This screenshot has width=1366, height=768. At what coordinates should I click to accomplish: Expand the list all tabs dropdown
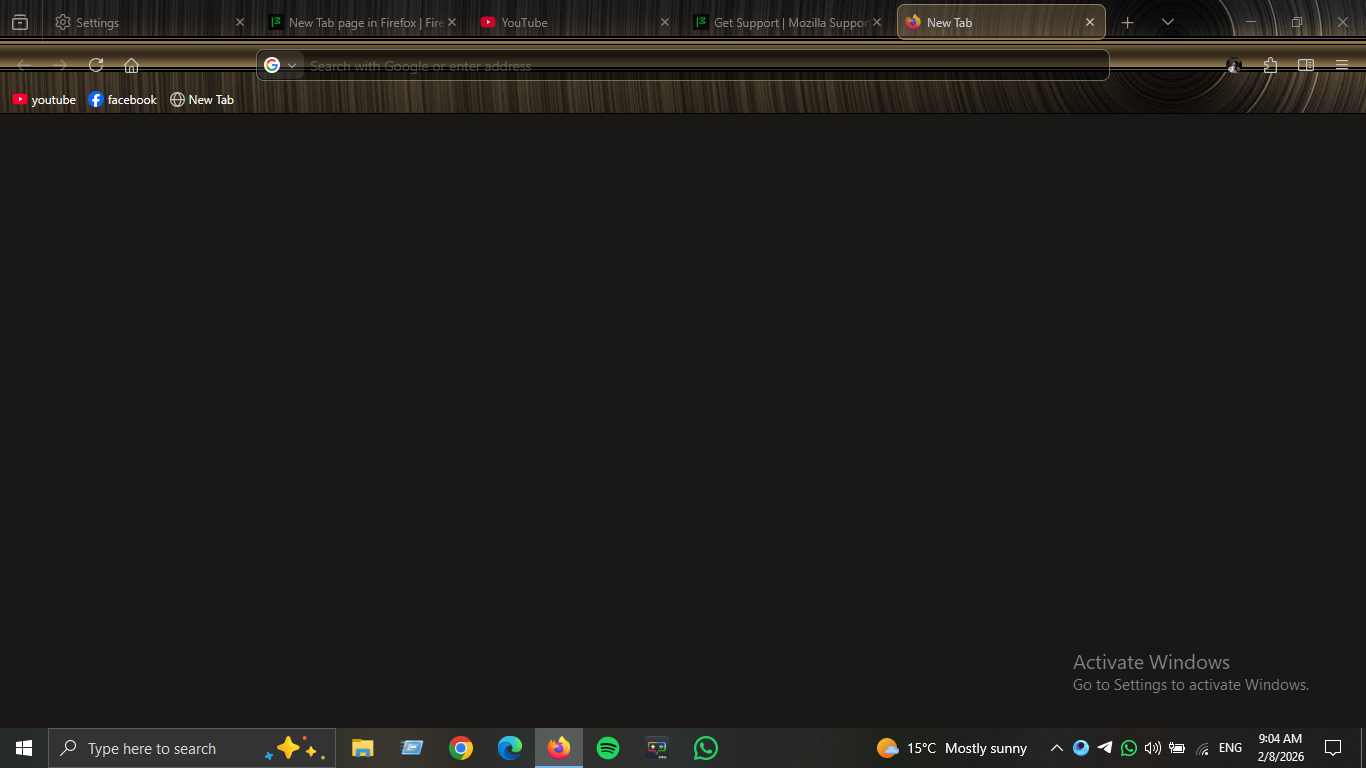[1168, 22]
